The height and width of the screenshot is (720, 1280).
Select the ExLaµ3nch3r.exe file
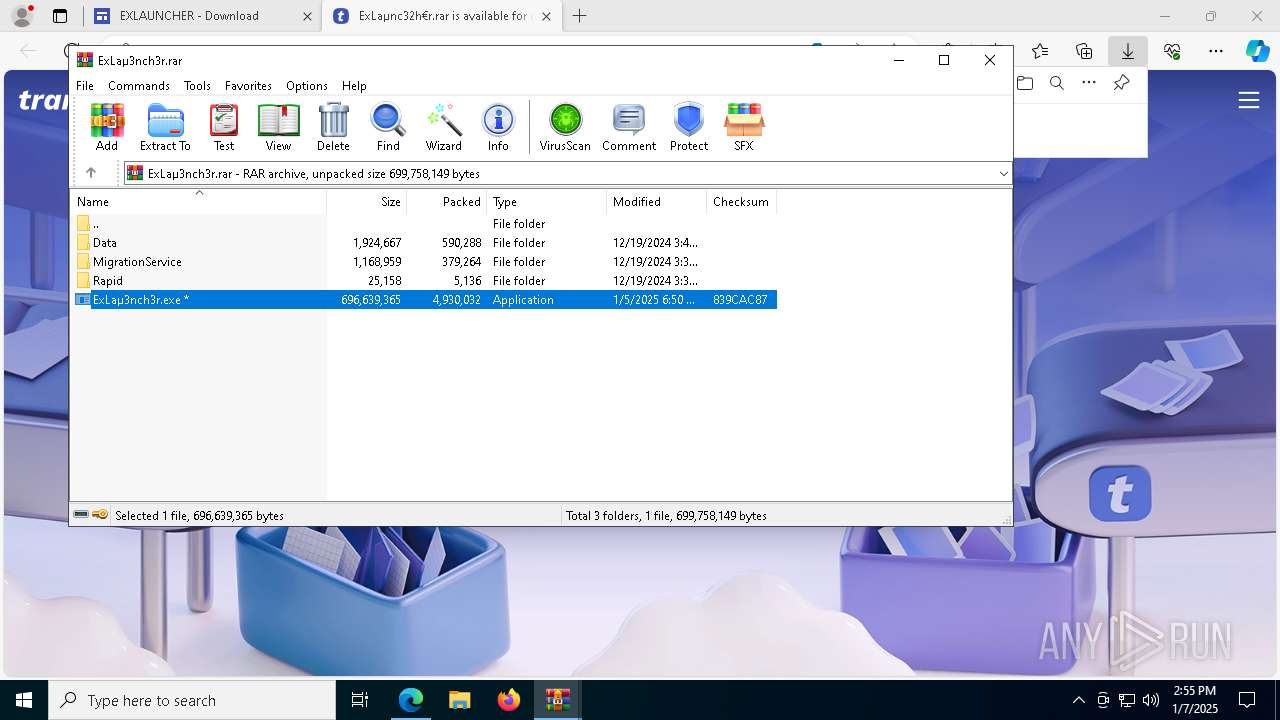point(424,300)
